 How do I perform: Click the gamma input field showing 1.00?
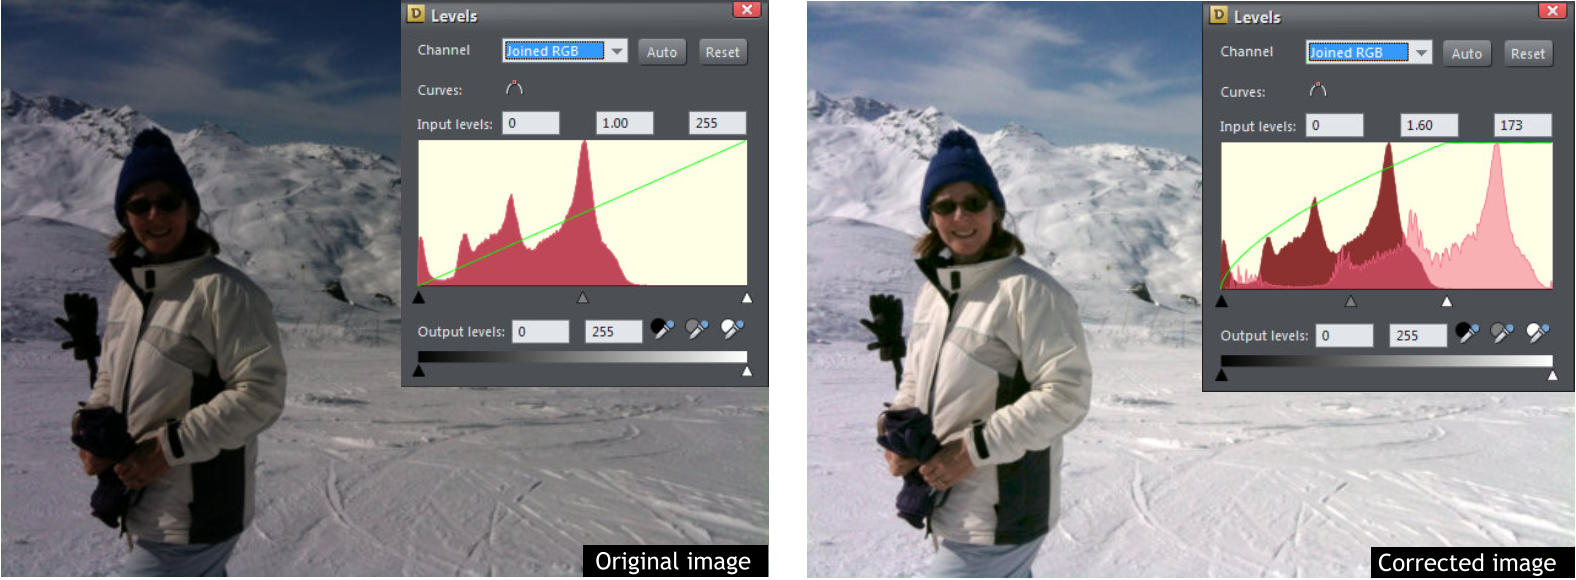click(624, 123)
